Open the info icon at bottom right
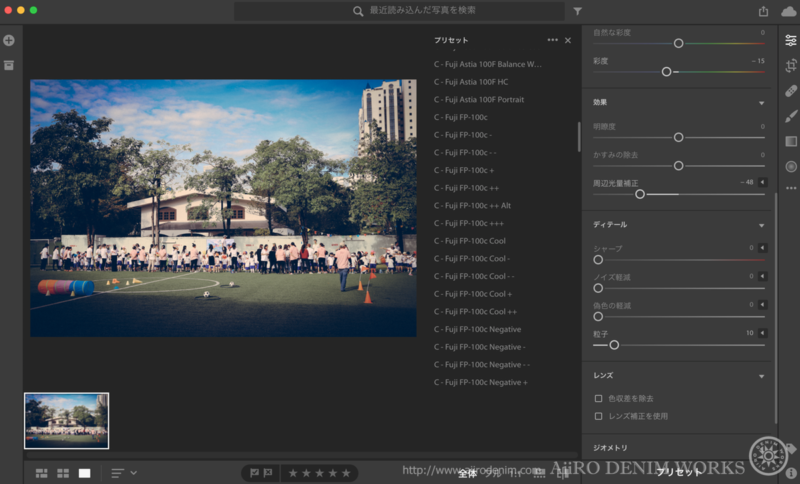 [x=791, y=474]
